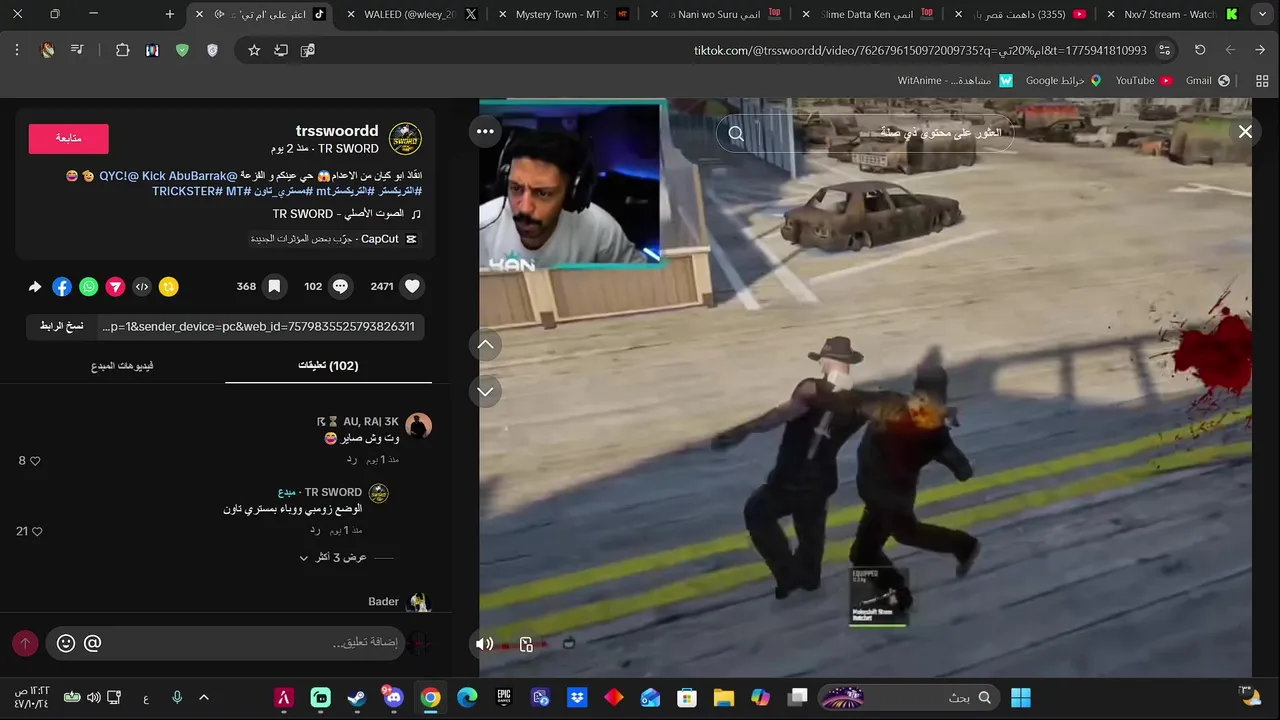Open Epic Games Launcher from the taskbar
Screen dimensions: 1280x720
(504, 697)
